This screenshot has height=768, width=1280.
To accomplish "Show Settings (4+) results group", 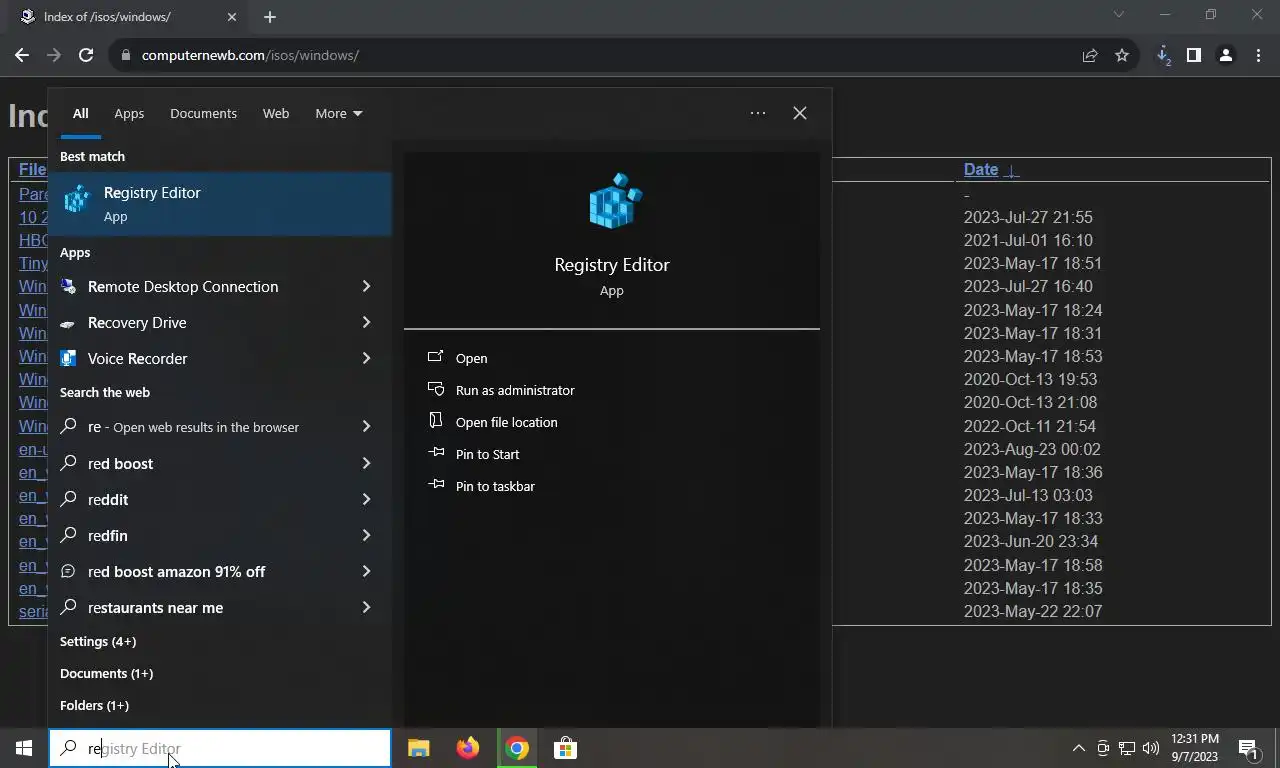I will pyautogui.click(x=98, y=641).
